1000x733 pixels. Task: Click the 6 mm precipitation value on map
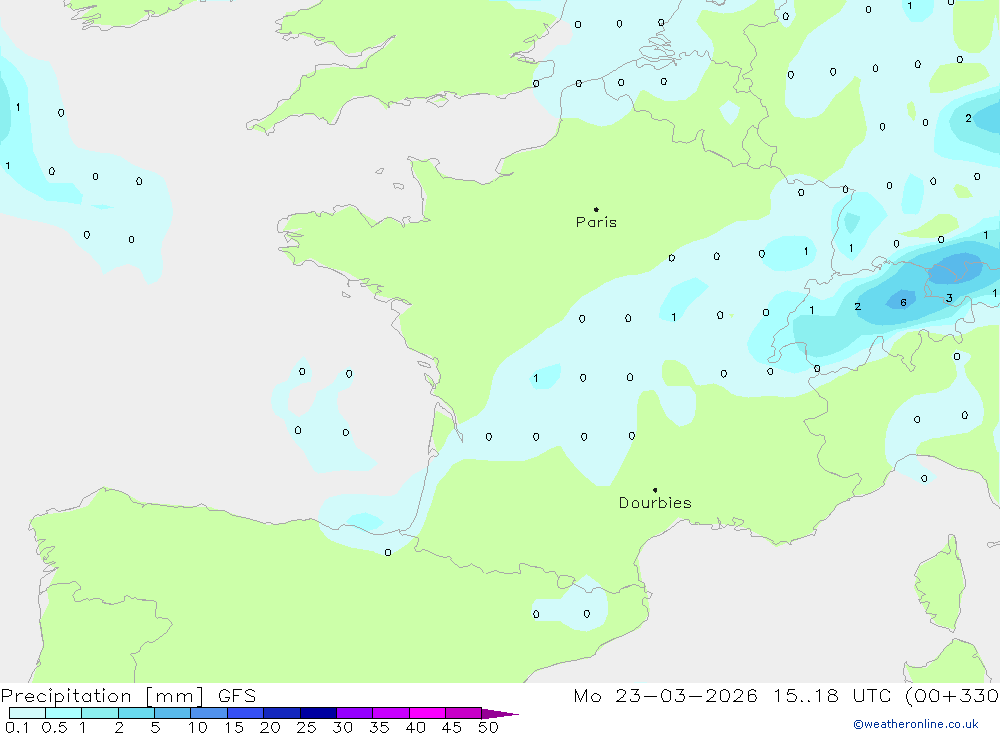(x=903, y=302)
